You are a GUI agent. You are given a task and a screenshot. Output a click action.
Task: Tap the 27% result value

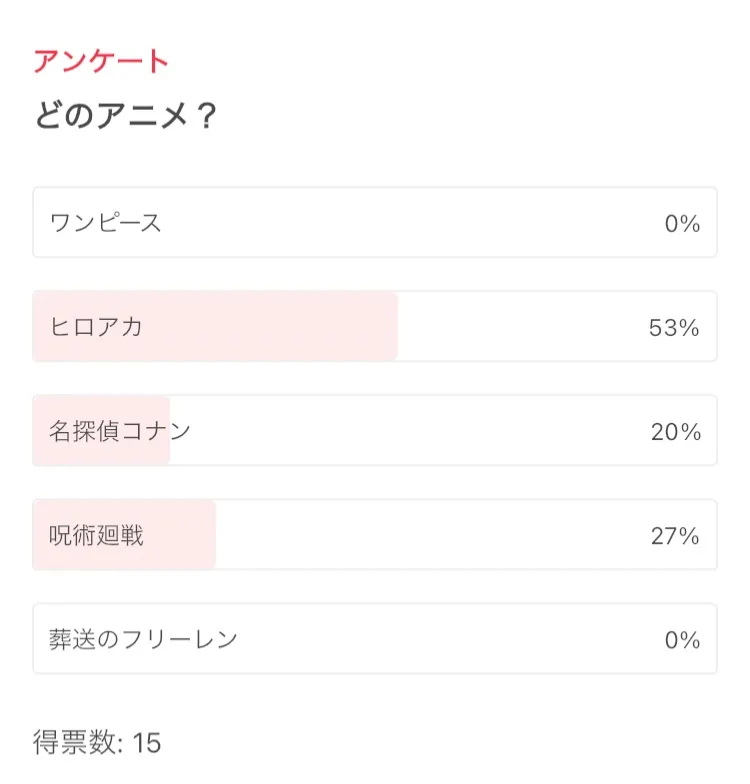675,536
